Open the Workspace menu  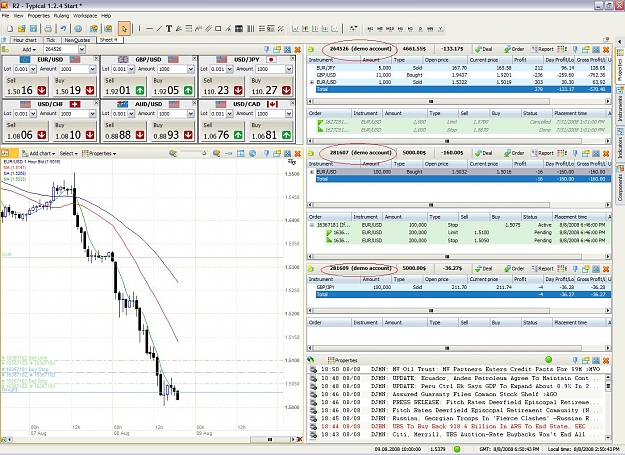point(85,16)
